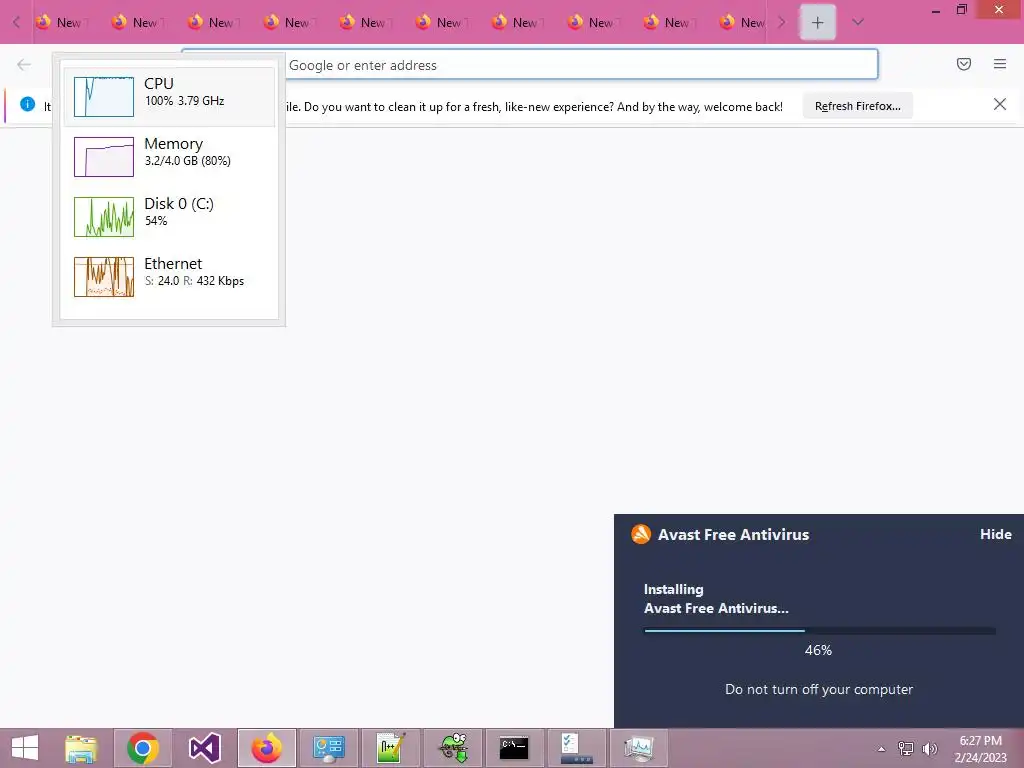This screenshot has height=768, width=1024.
Task: Go back with the Firefox back arrow
Action: coord(24,65)
